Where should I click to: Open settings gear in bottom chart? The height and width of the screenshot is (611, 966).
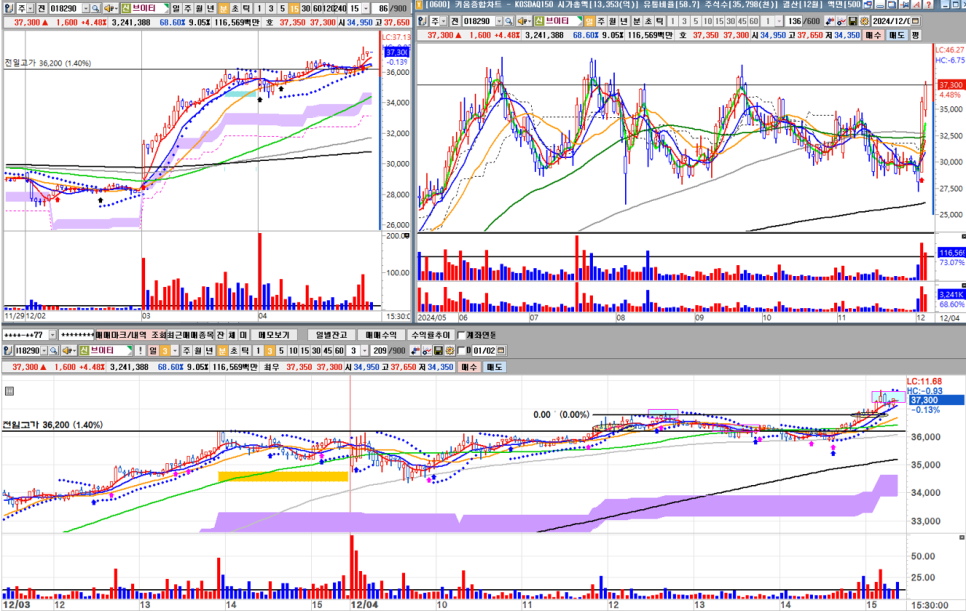click(450, 350)
